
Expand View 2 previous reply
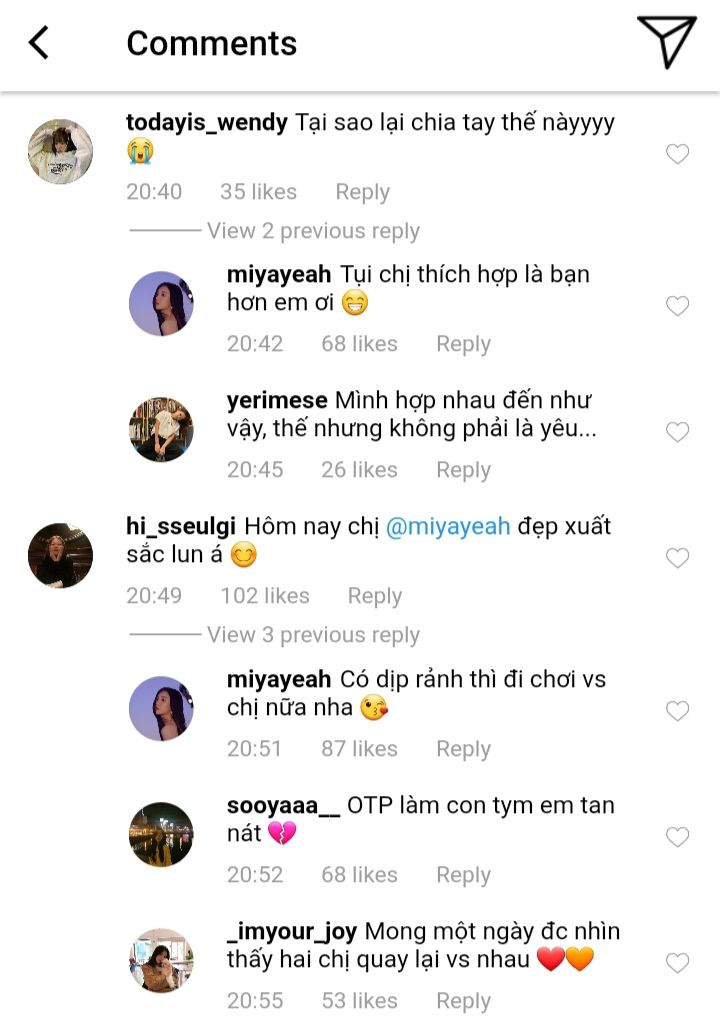(x=312, y=231)
